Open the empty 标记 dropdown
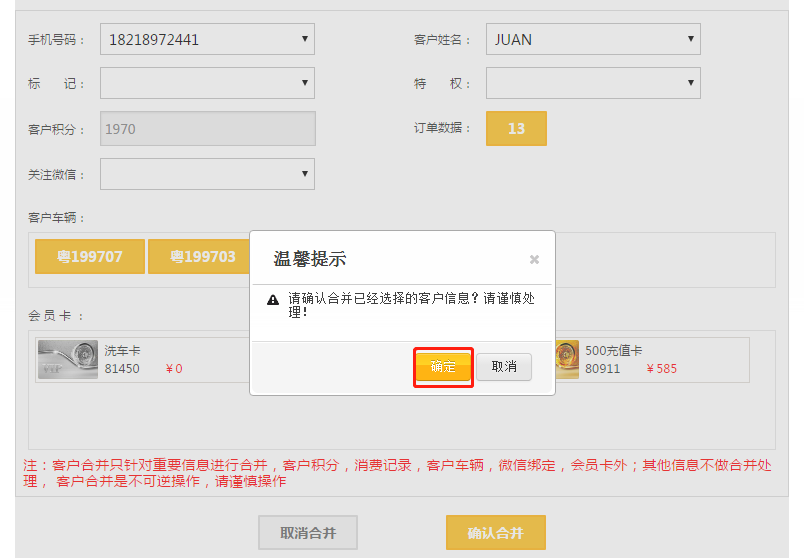Viewport: 804px width, 558px height. point(207,84)
